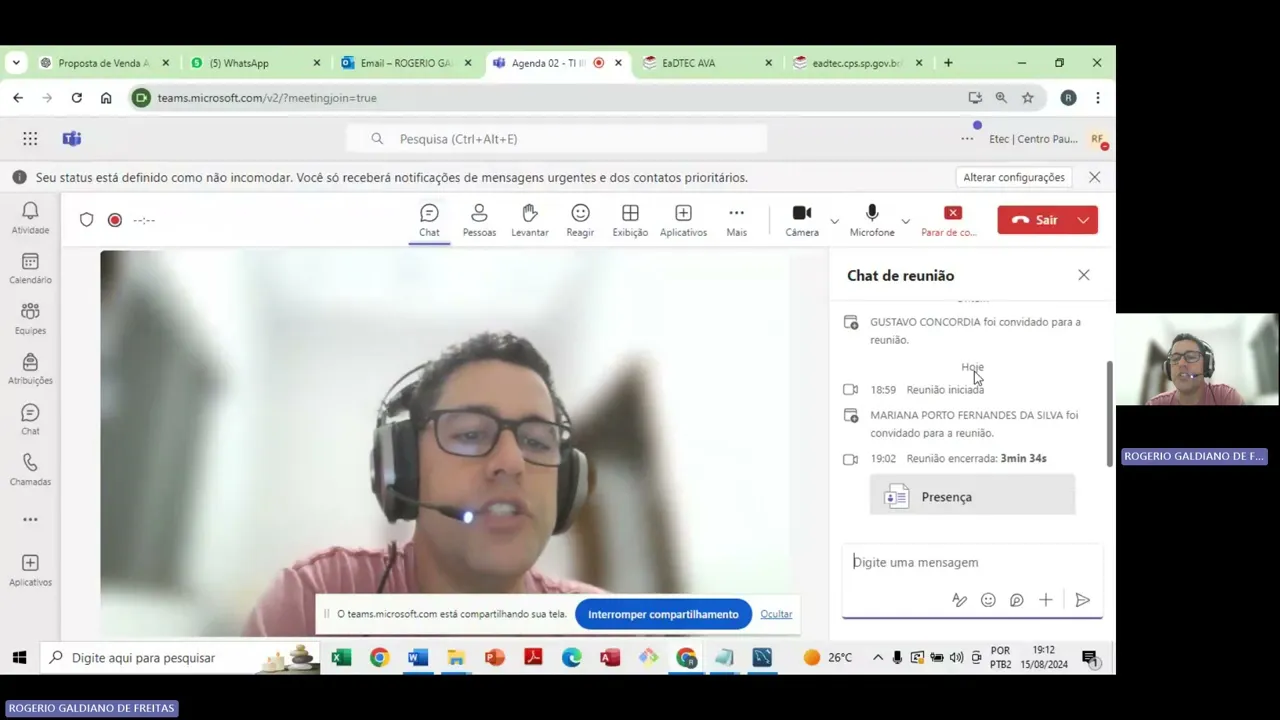1280x720 pixels.
Task: Dismiss the status notification banner
Action: coord(1094,177)
